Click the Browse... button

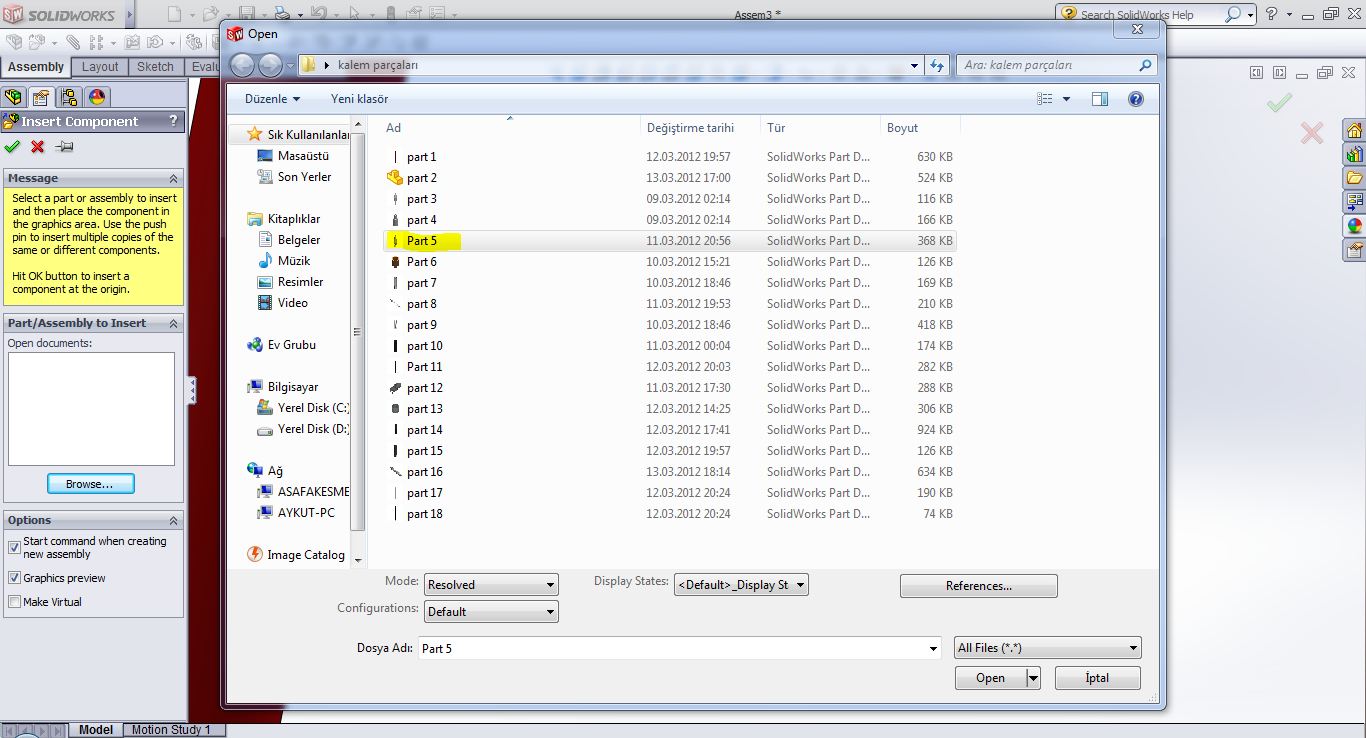coord(90,484)
